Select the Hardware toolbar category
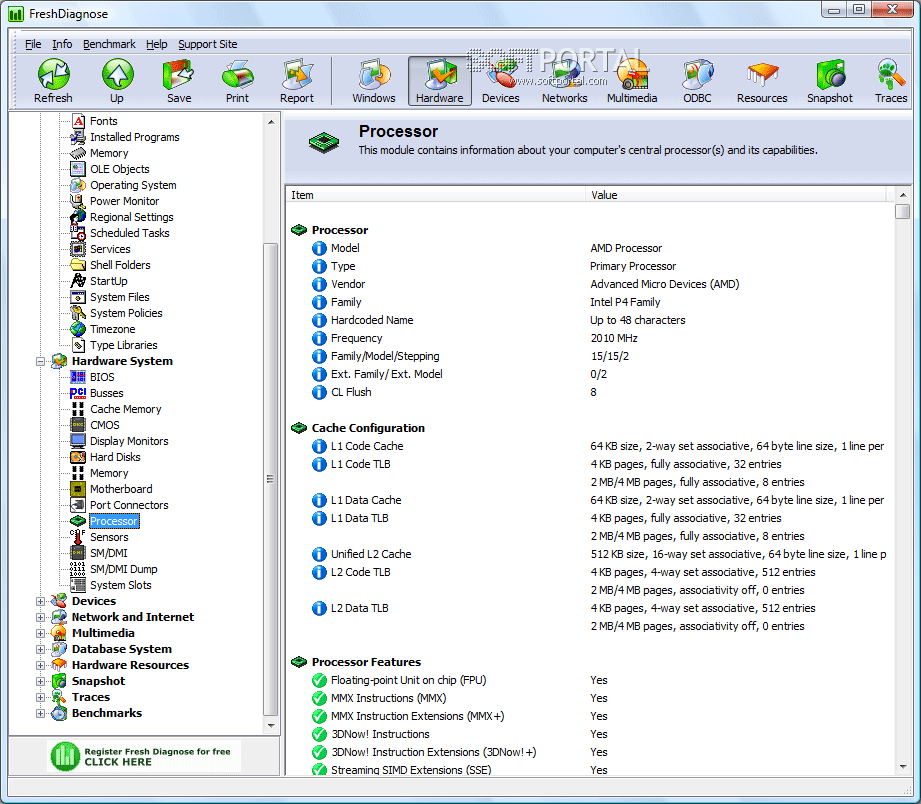The width and height of the screenshot is (921, 804). pyautogui.click(x=440, y=80)
